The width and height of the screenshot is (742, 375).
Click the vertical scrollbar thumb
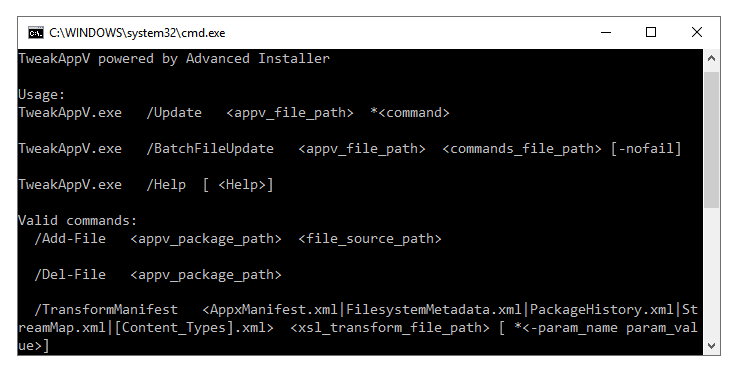[x=711, y=140]
